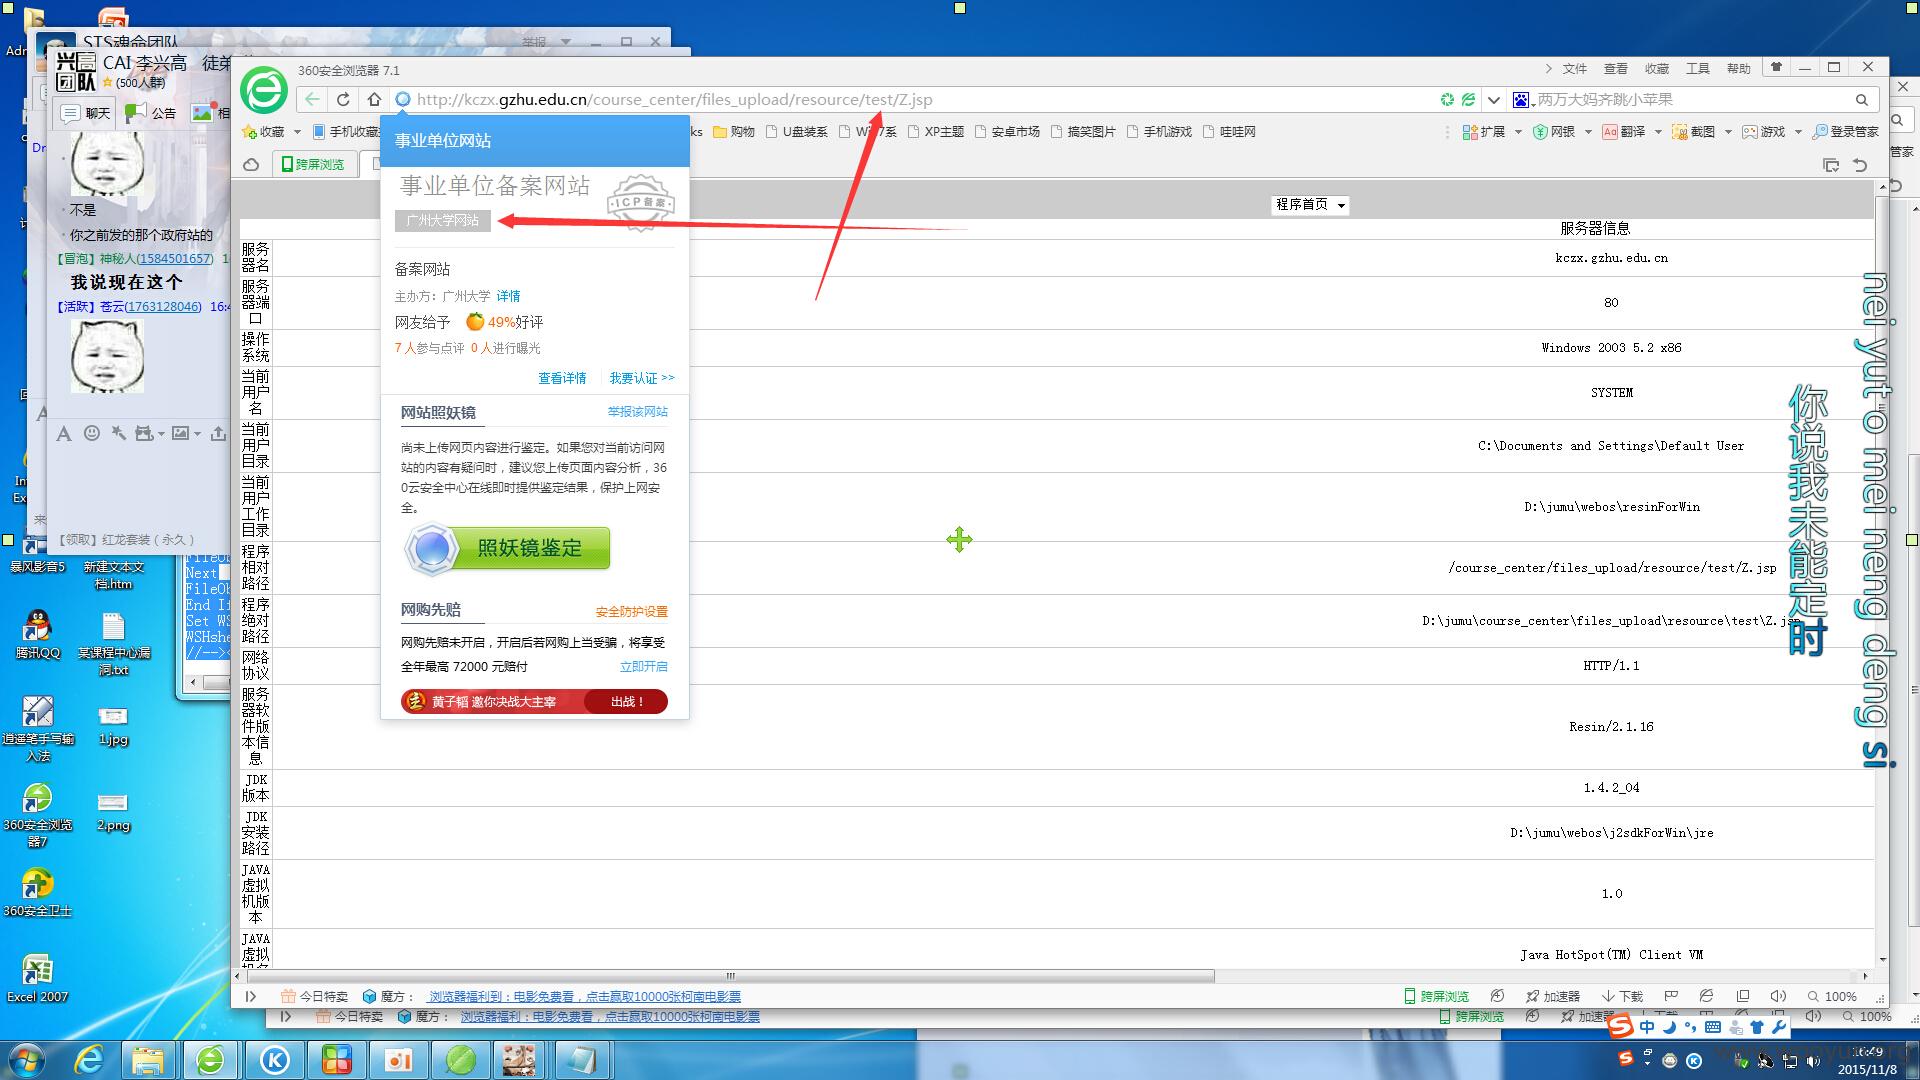The height and width of the screenshot is (1080, 1920).
Task: Click the site security badge in address bar
Action: pyautogui.click(x=403, y=99)
